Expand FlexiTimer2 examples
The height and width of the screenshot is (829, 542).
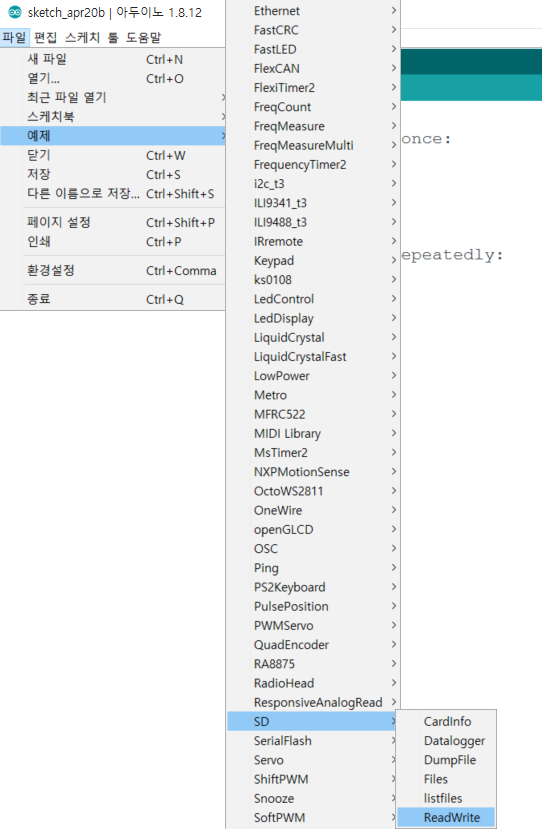(313, 88)
